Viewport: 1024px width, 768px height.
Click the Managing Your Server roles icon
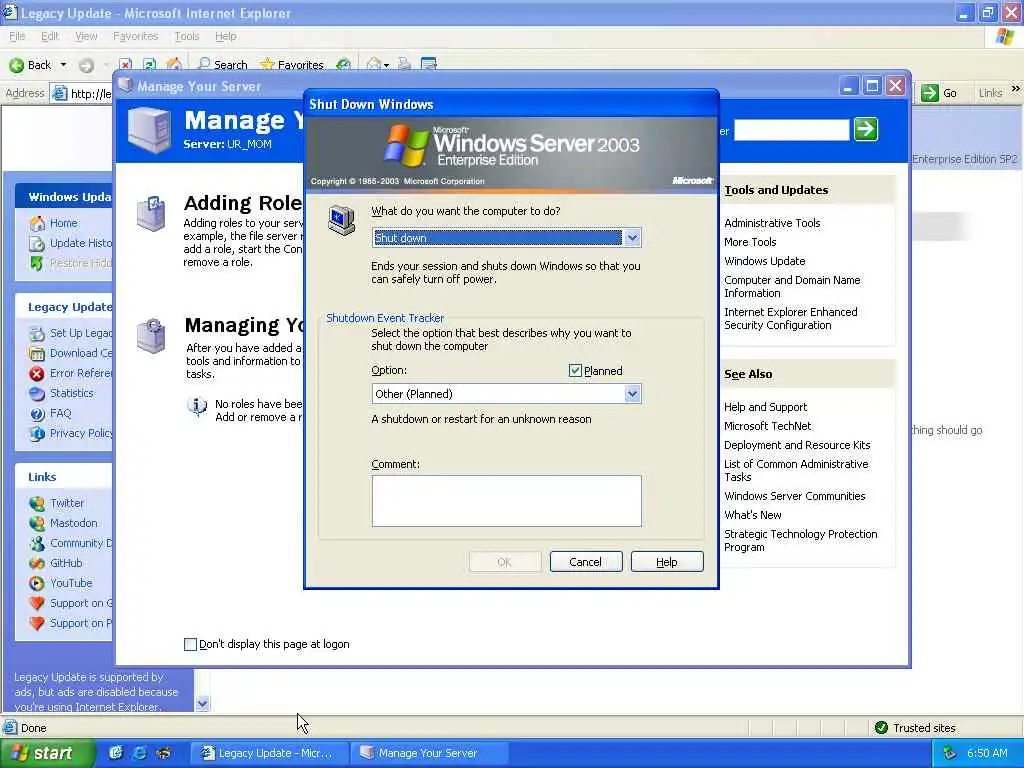click(x=151, y=336)
